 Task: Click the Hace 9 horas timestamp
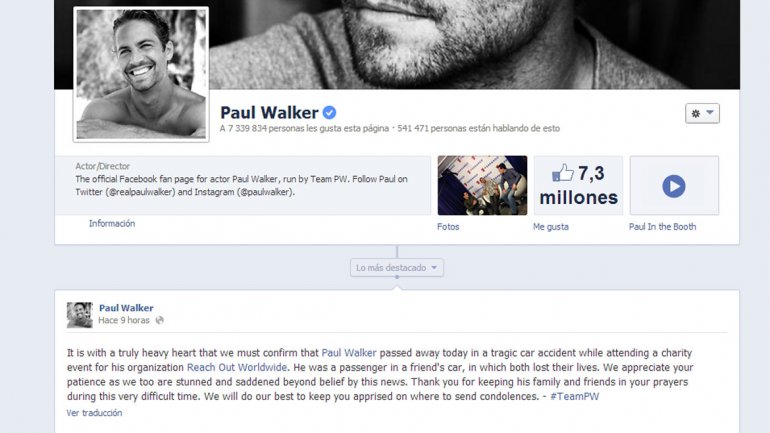(x=124, y=321)
